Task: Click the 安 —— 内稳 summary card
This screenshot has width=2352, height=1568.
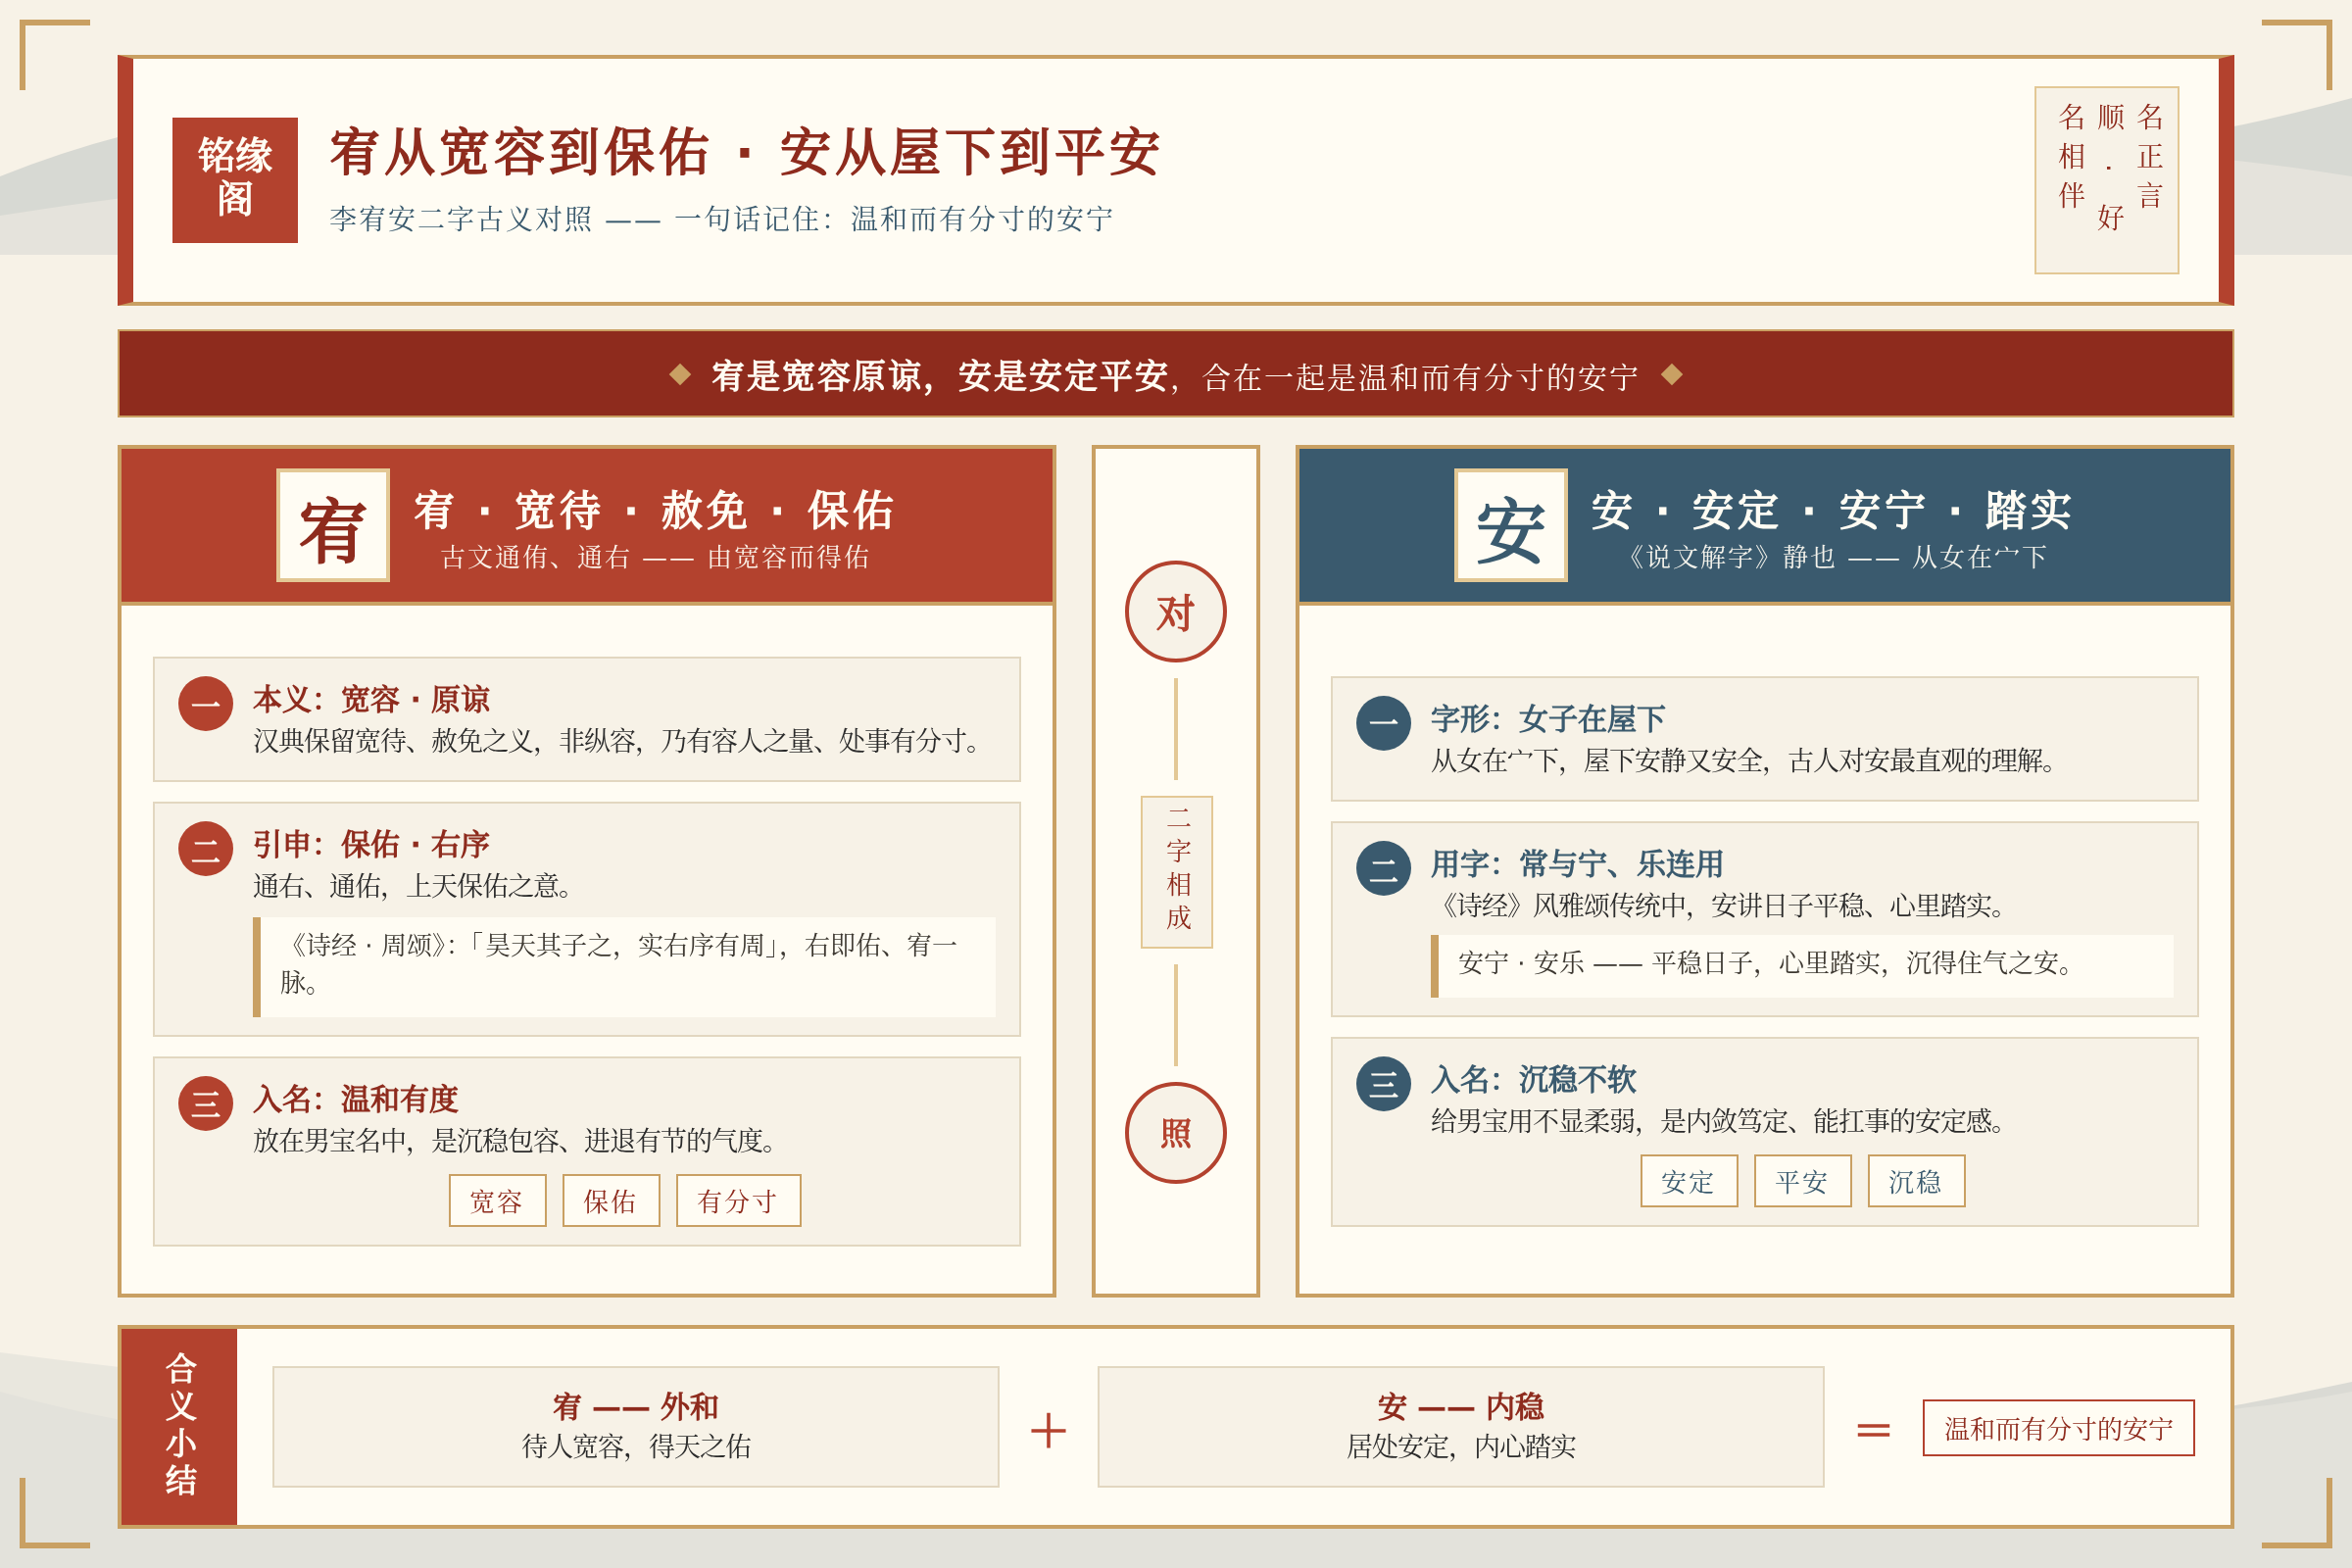Action: point(1461,1427)
